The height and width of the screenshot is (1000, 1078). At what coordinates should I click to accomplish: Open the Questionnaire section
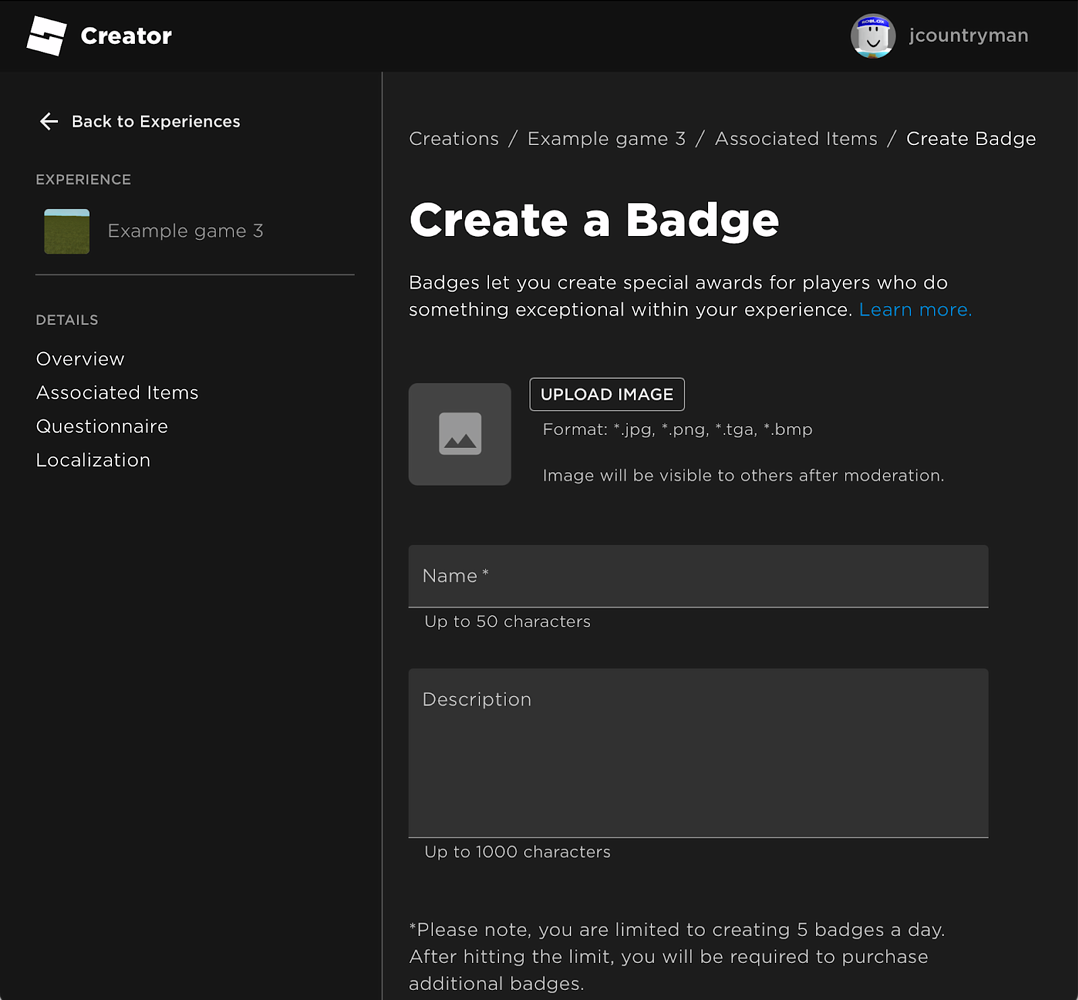(x=102, y=426)
